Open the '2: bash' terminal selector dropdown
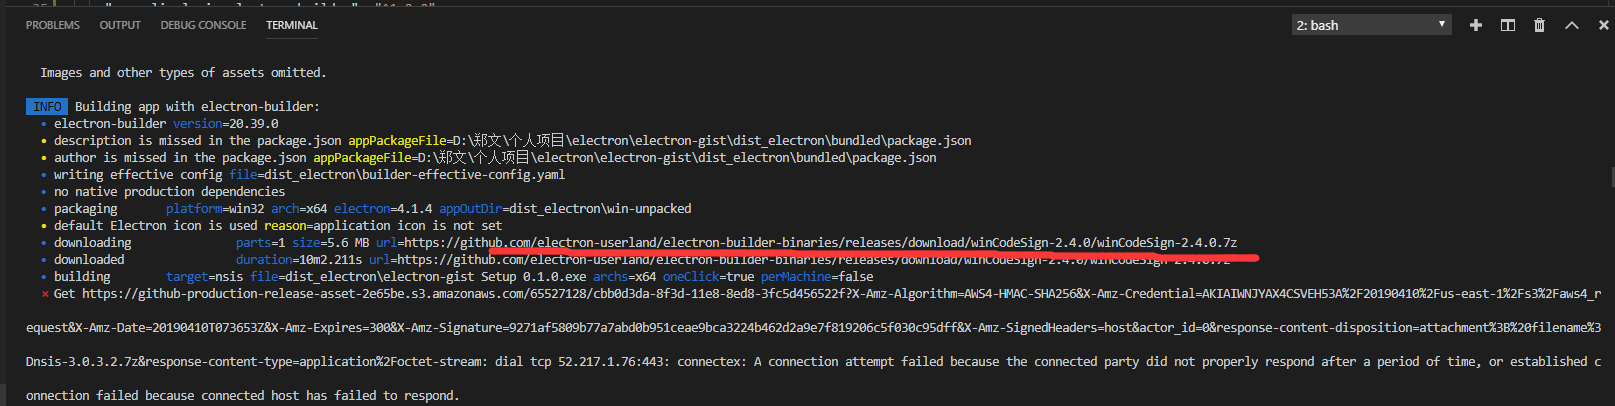 tap(1371, 25)
